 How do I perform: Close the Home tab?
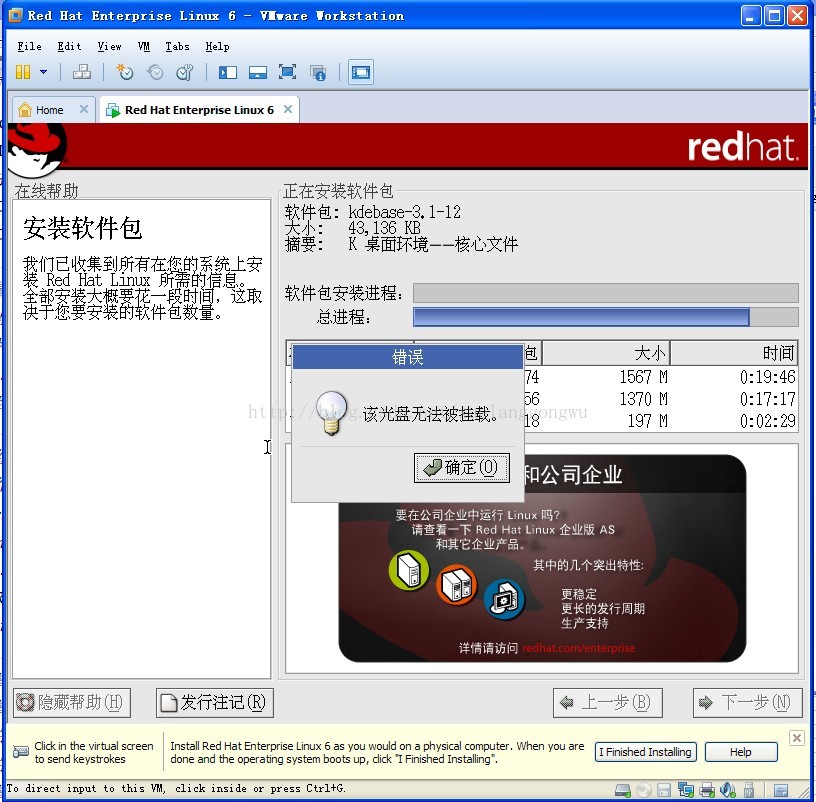point(84,109)
